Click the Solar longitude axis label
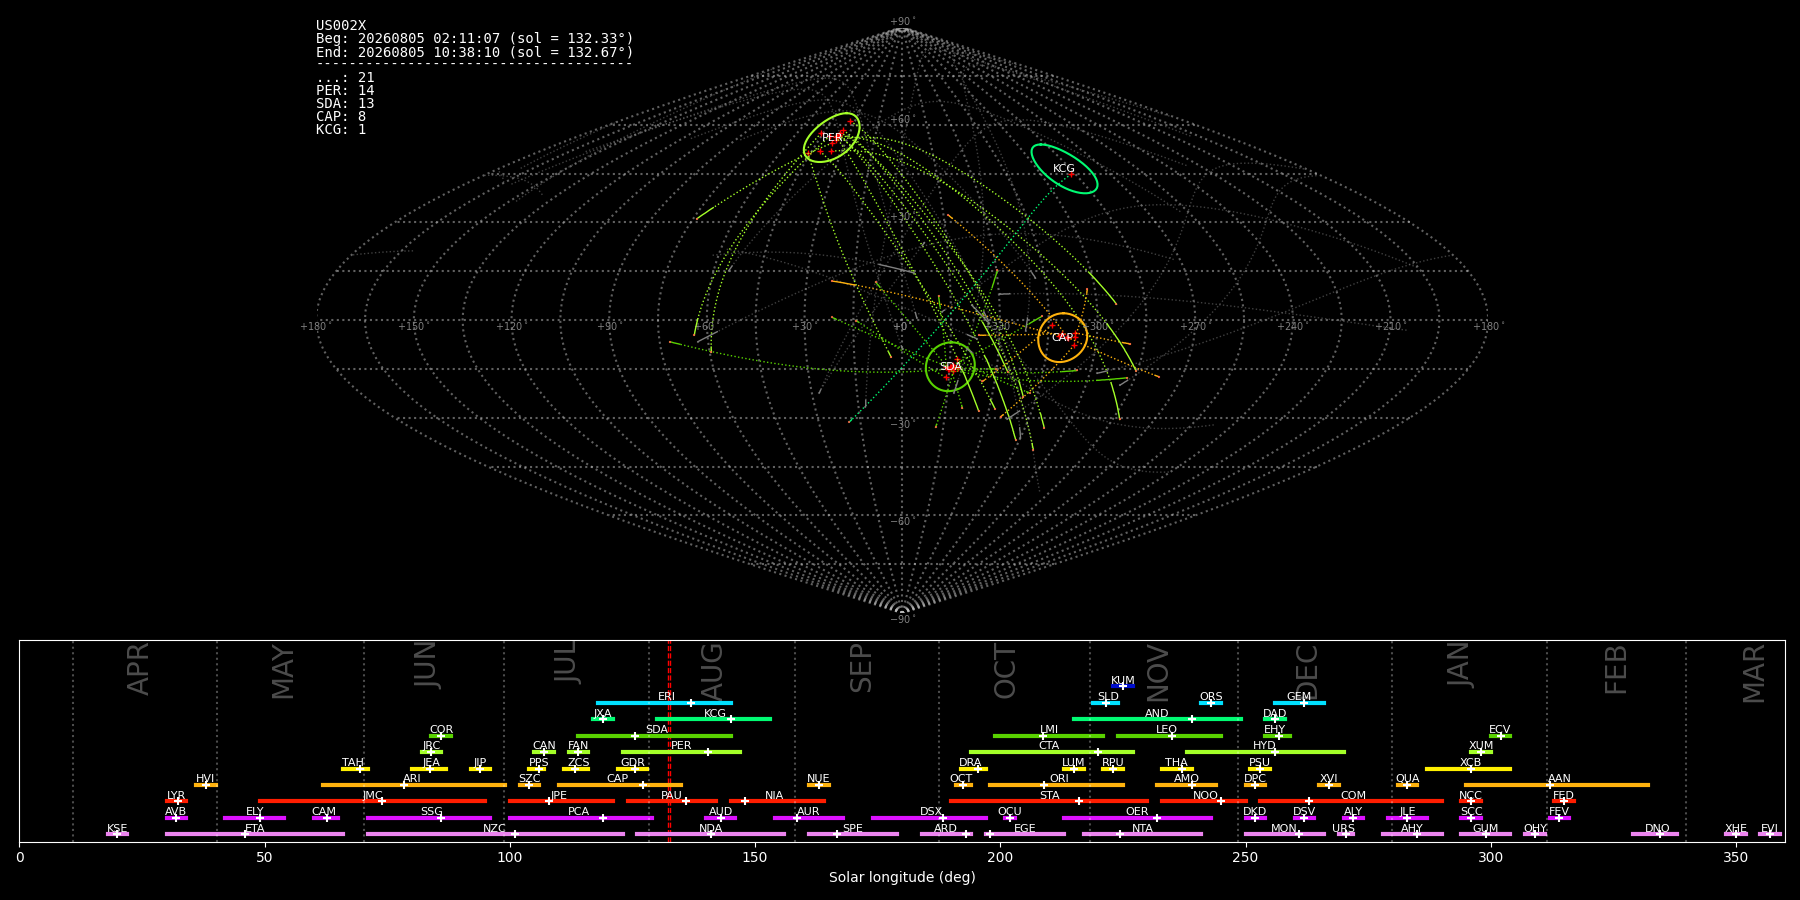Viewport: 1800px width, 900px height. coord(902,877)
